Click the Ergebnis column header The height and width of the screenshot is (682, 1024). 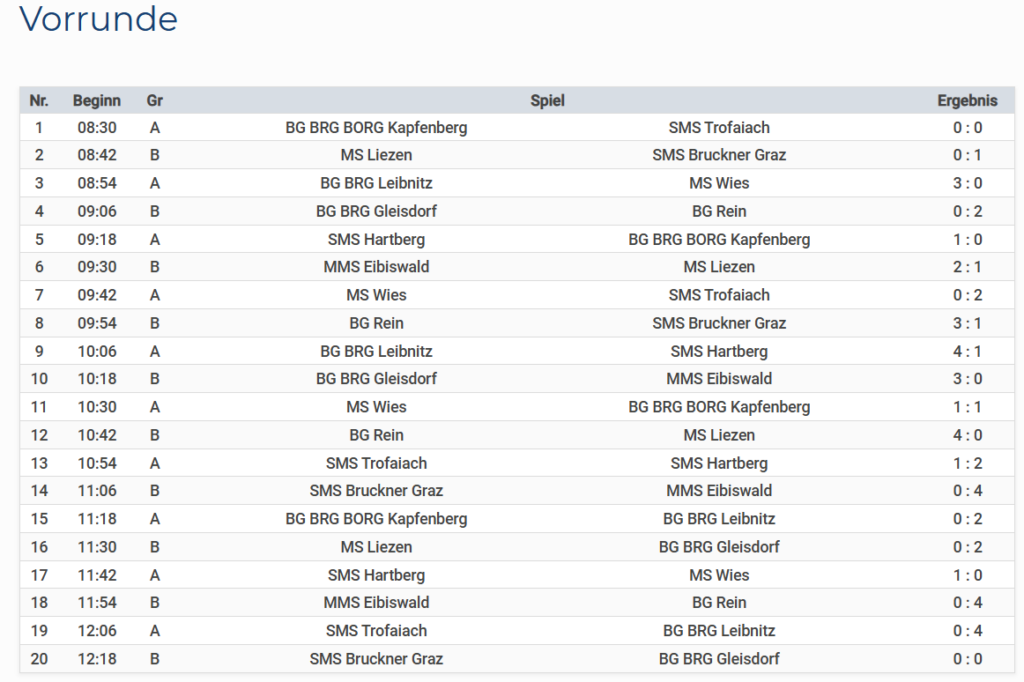(967, 100)
